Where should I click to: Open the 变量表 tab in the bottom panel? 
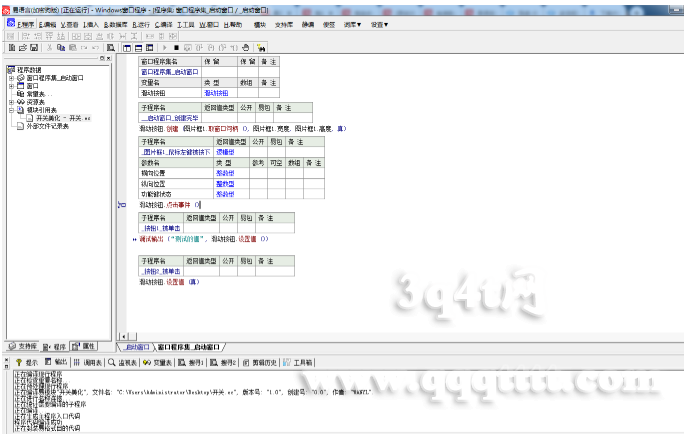(x=157, y=362)
